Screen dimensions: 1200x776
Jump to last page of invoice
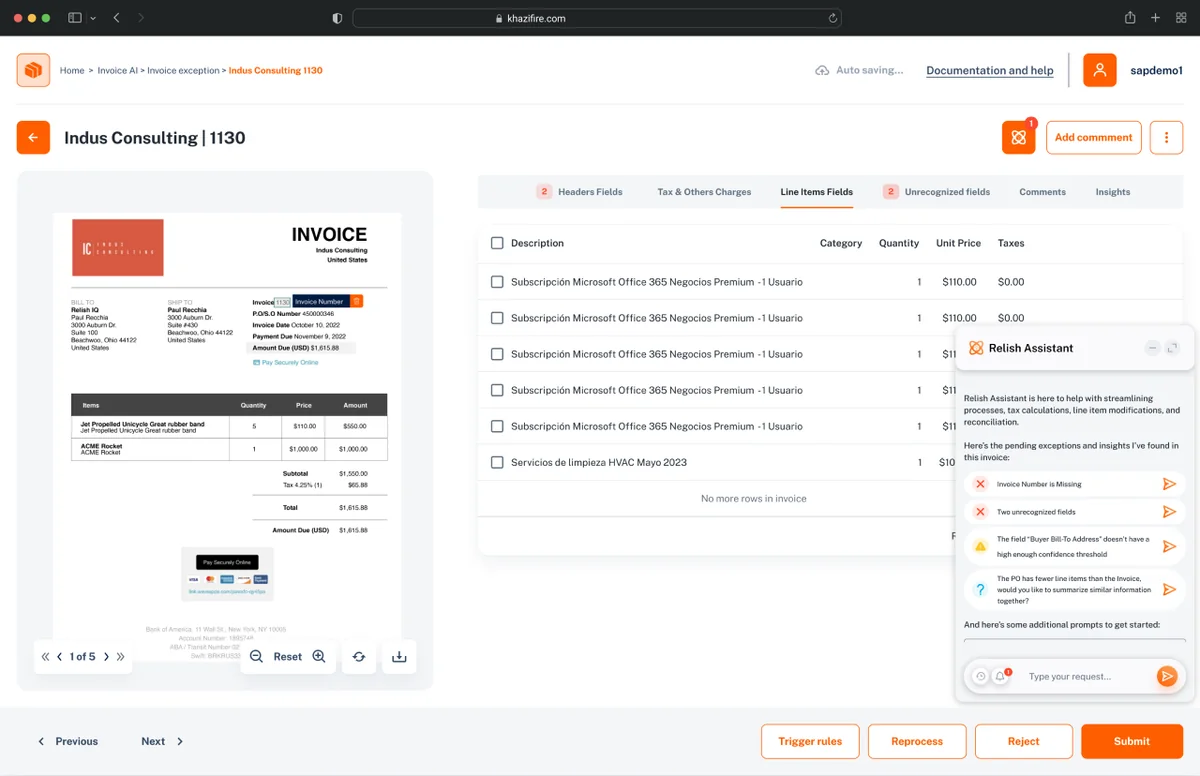pyautogui.click(x=121, y=657)
